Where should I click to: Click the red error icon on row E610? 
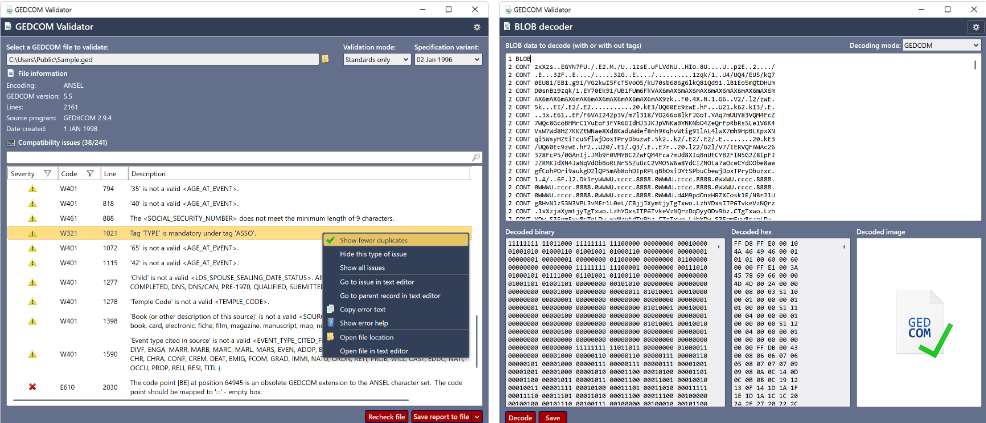point(32,386)
